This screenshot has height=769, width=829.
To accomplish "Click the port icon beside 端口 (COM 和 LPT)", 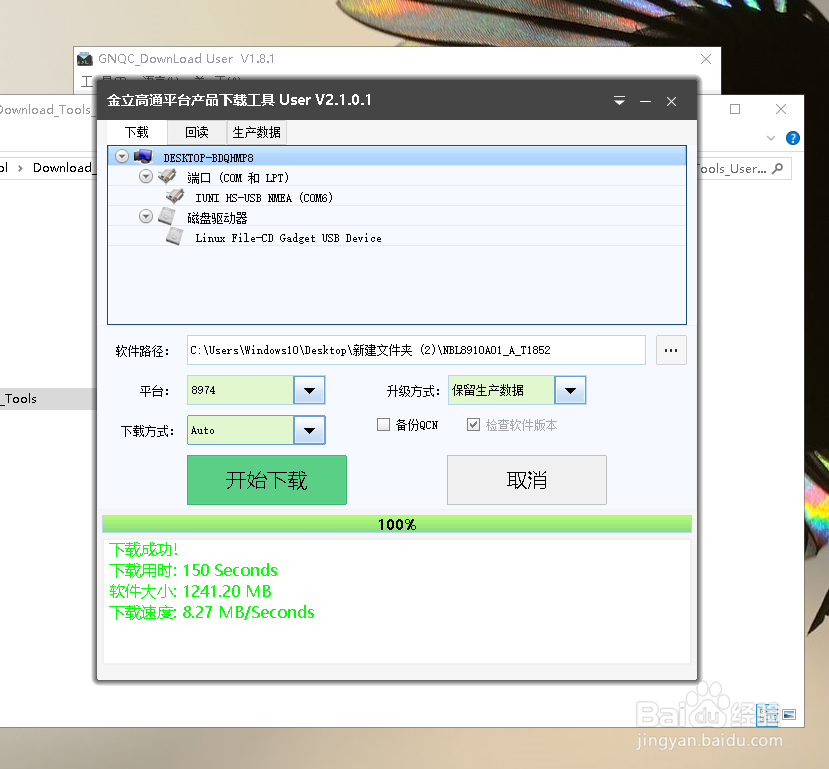I will click(x=167, y=176).
